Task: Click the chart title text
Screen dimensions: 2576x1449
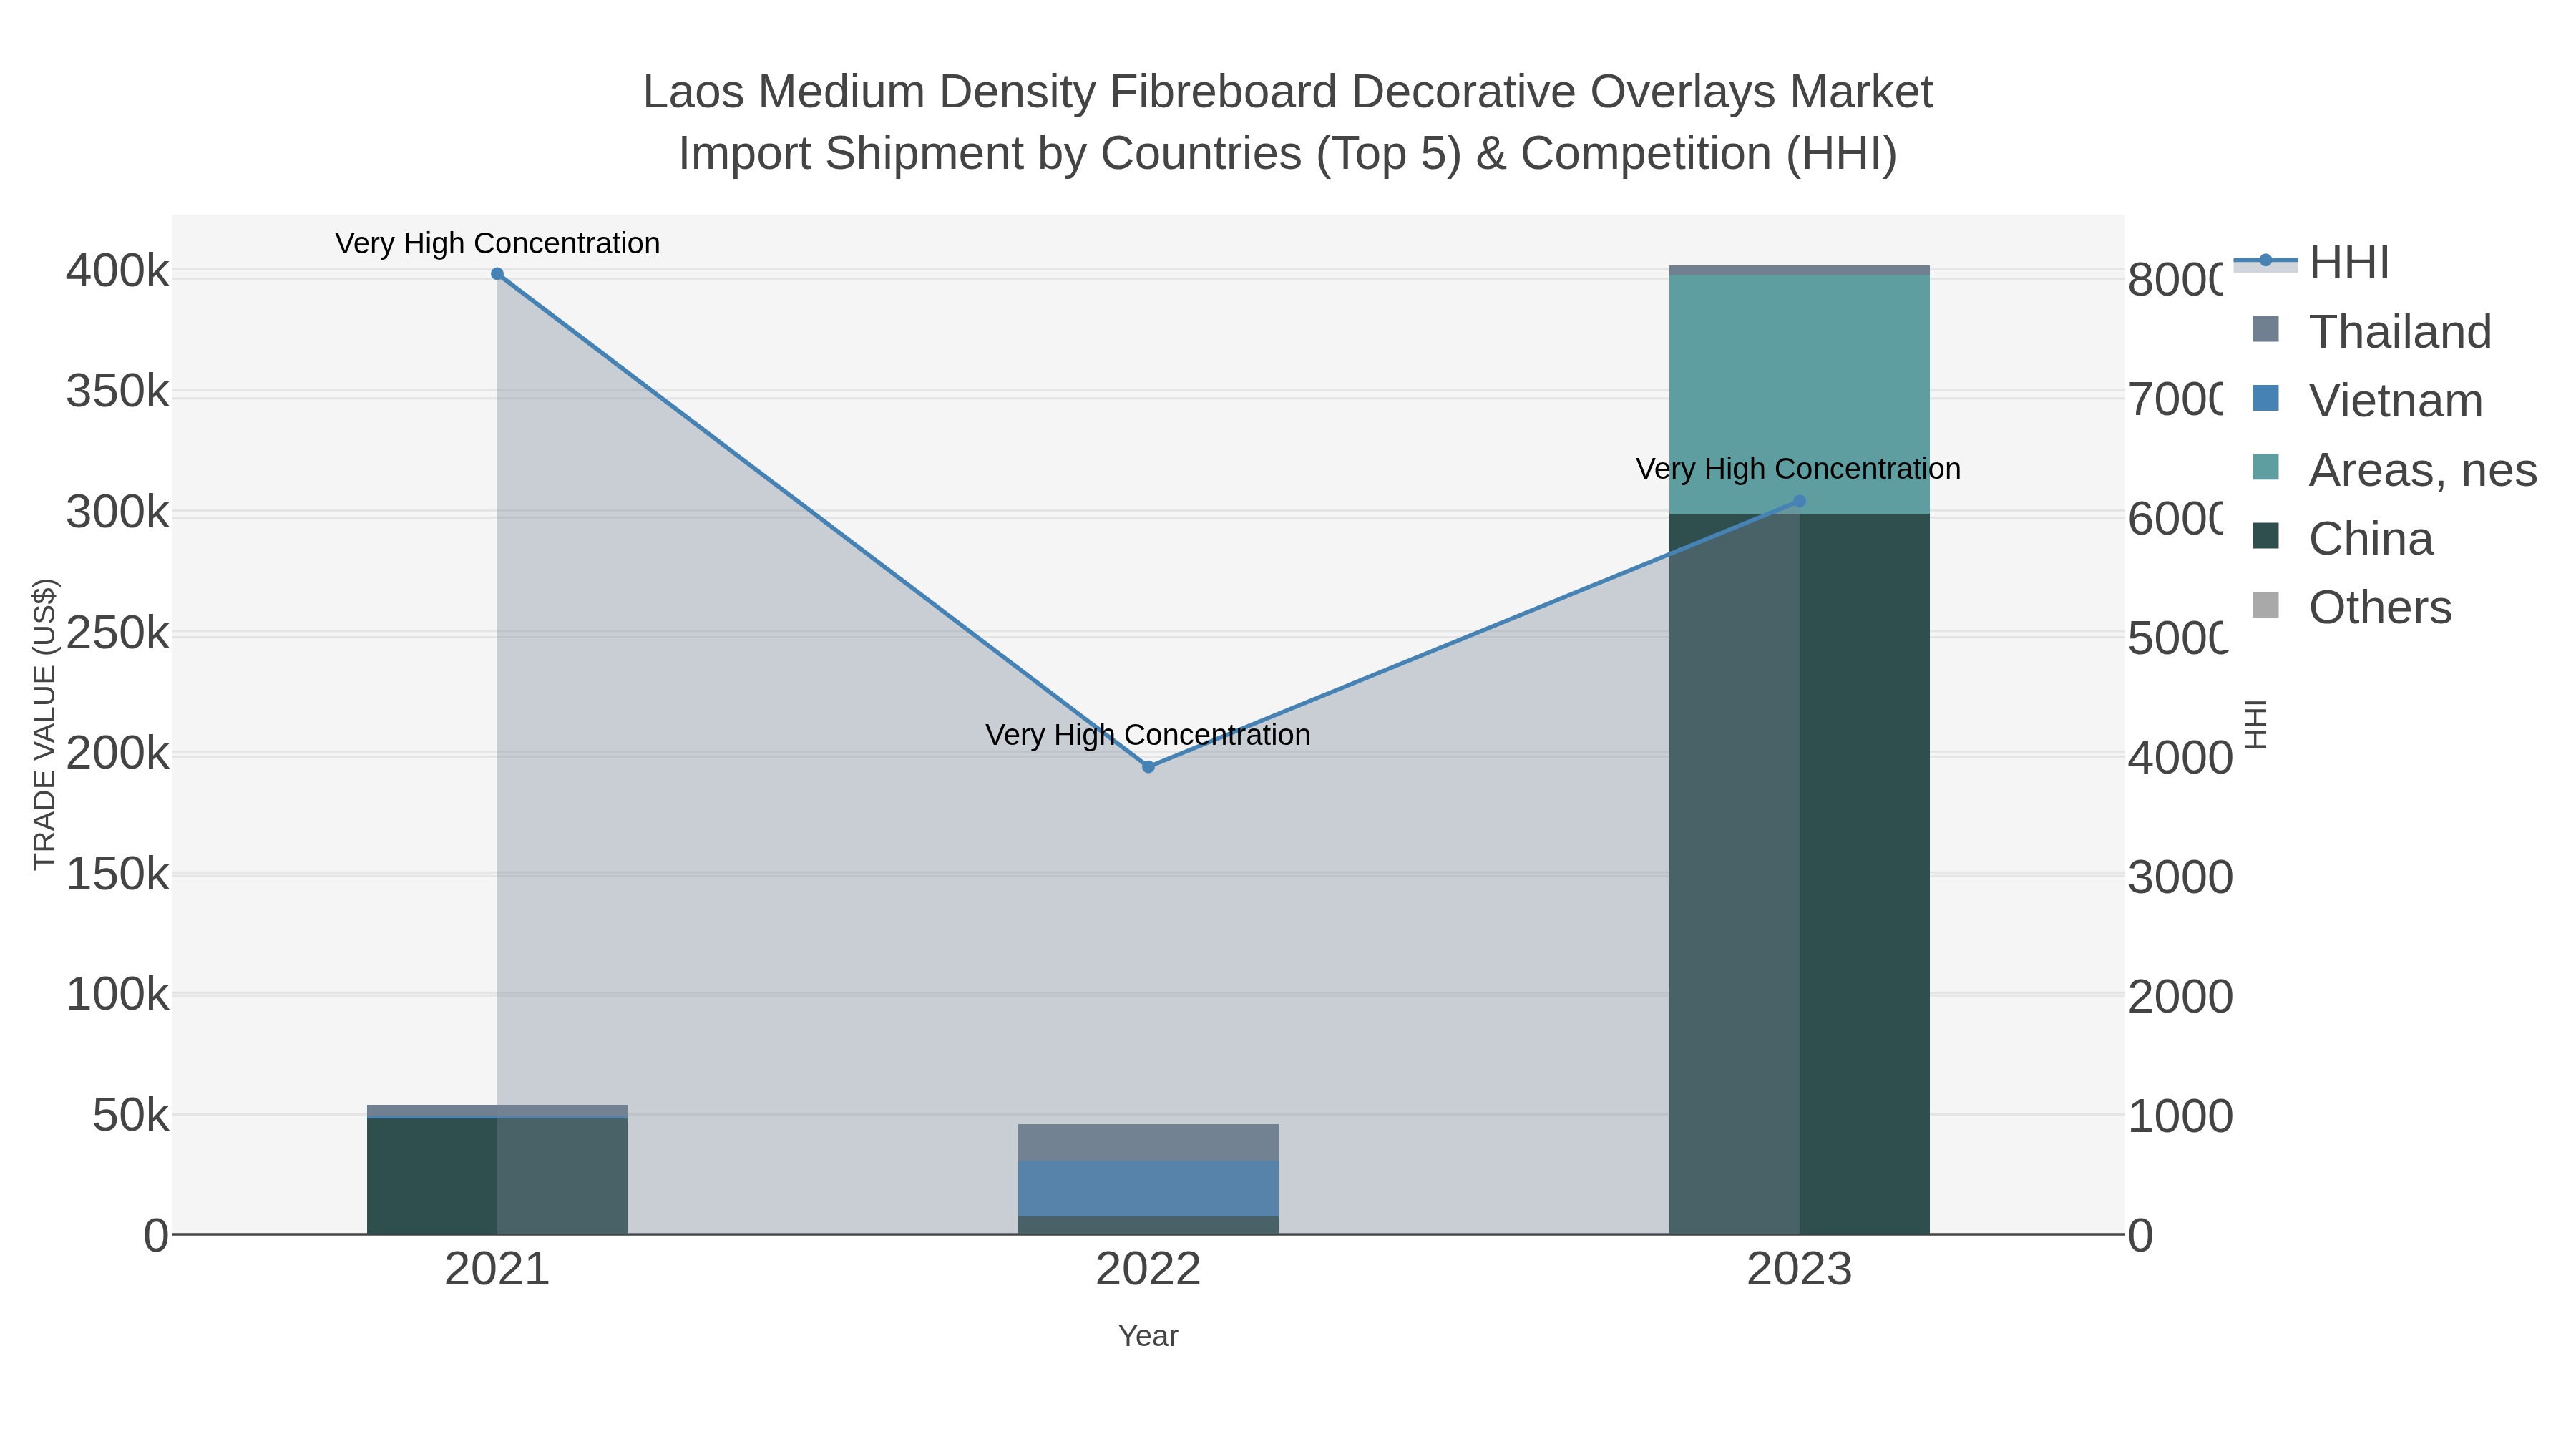Action: (x=1288, y=122)
